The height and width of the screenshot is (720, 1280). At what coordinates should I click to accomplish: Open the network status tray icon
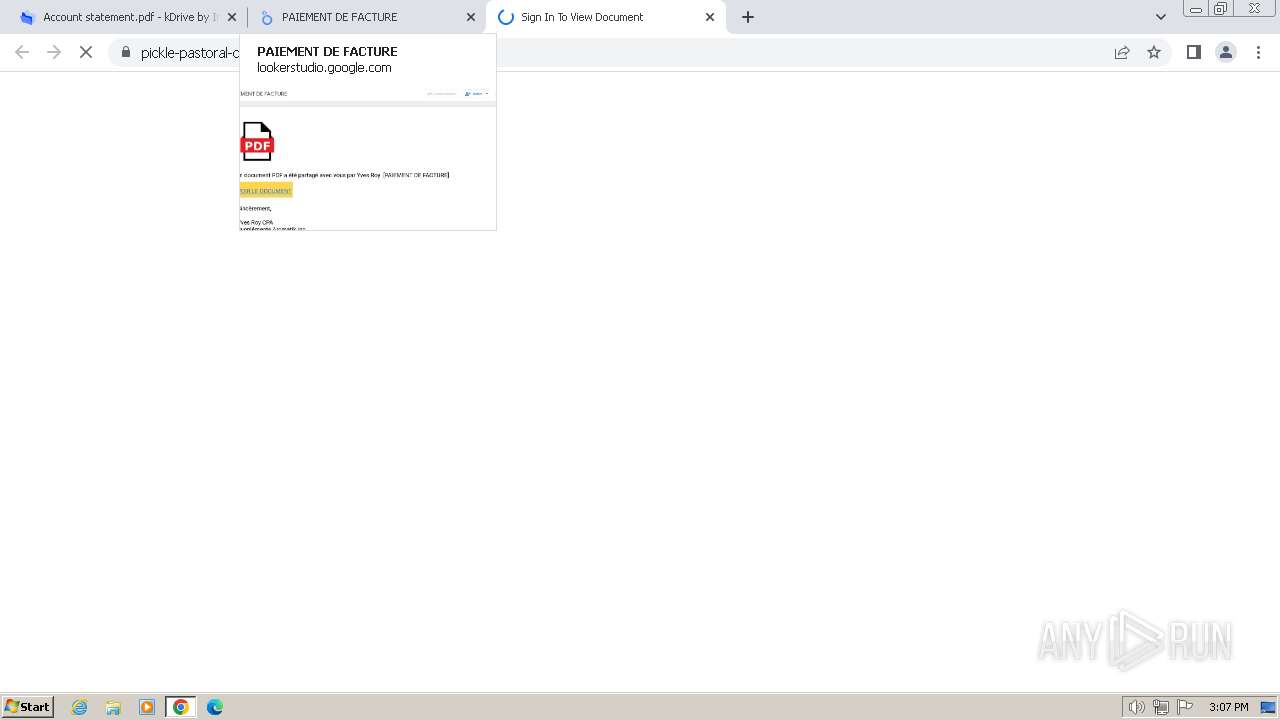(1161, 707)
